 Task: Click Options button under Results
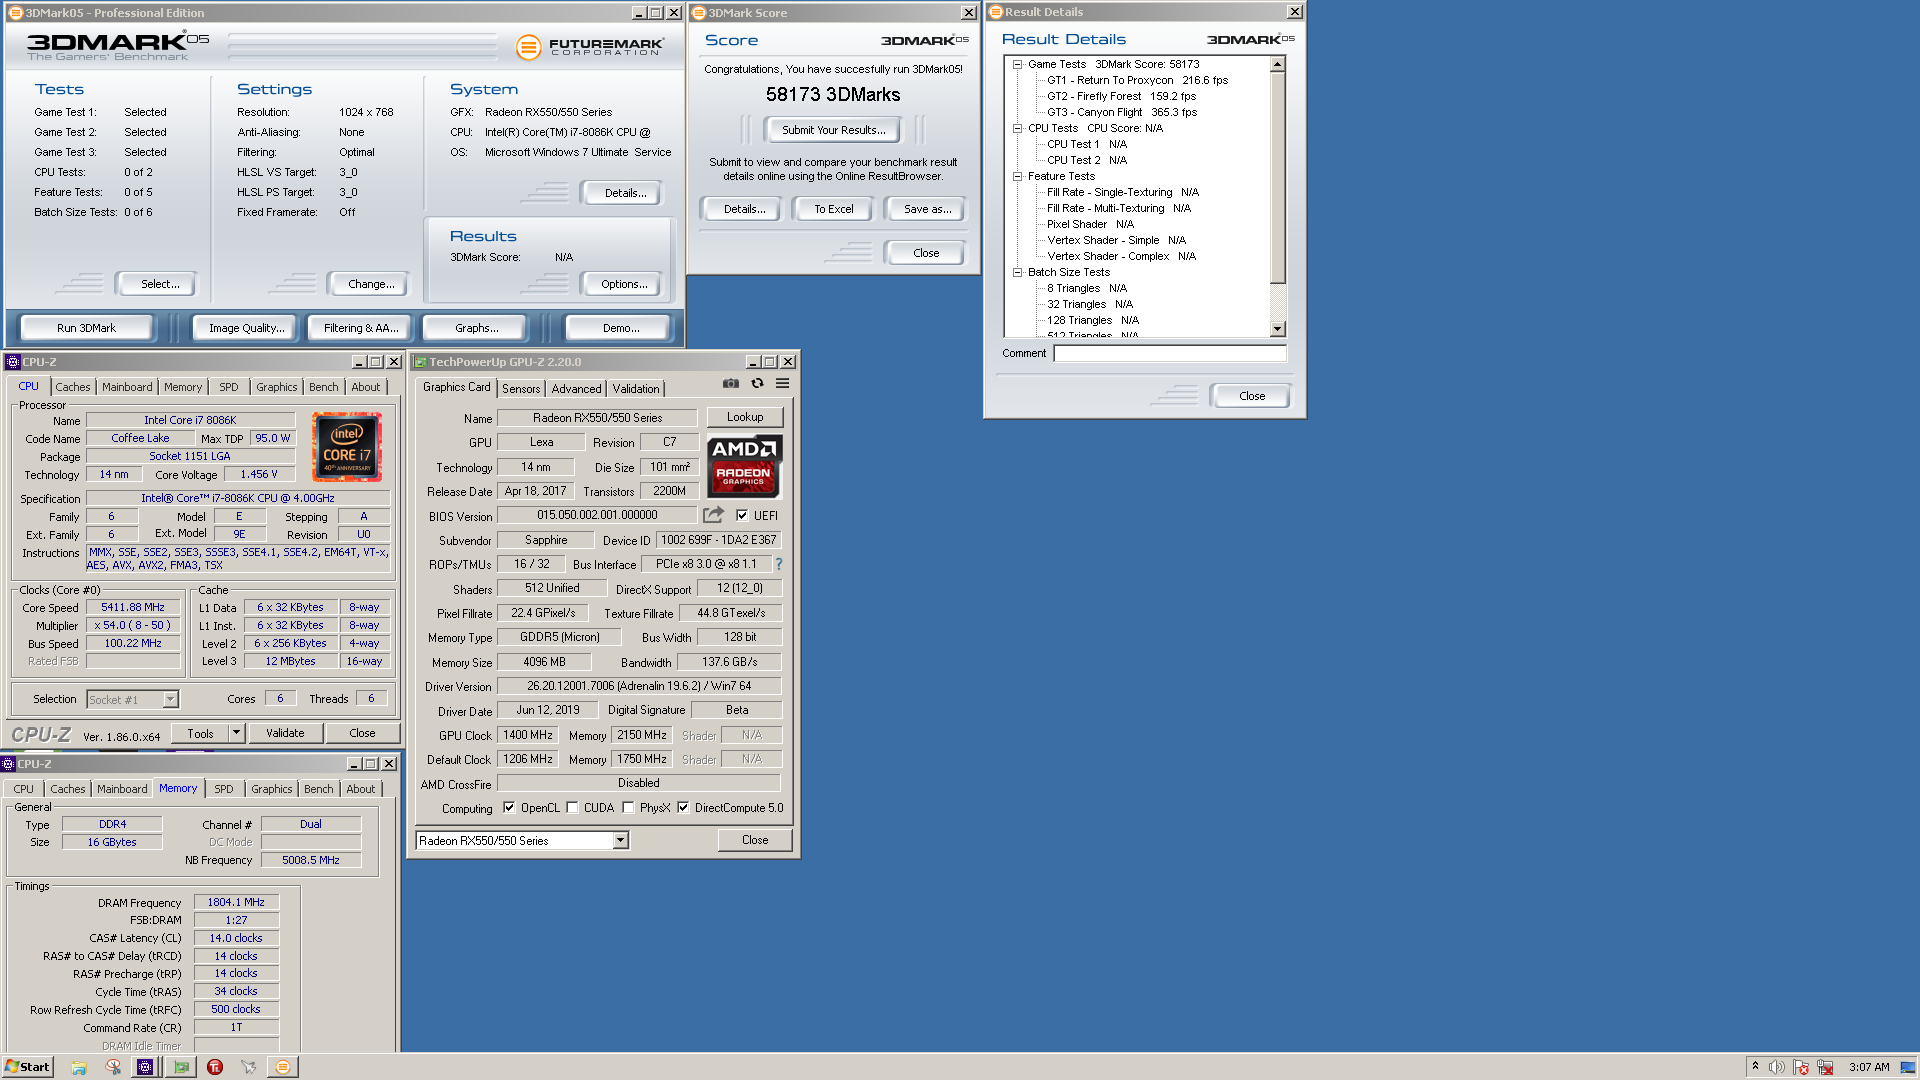[624, 284]
